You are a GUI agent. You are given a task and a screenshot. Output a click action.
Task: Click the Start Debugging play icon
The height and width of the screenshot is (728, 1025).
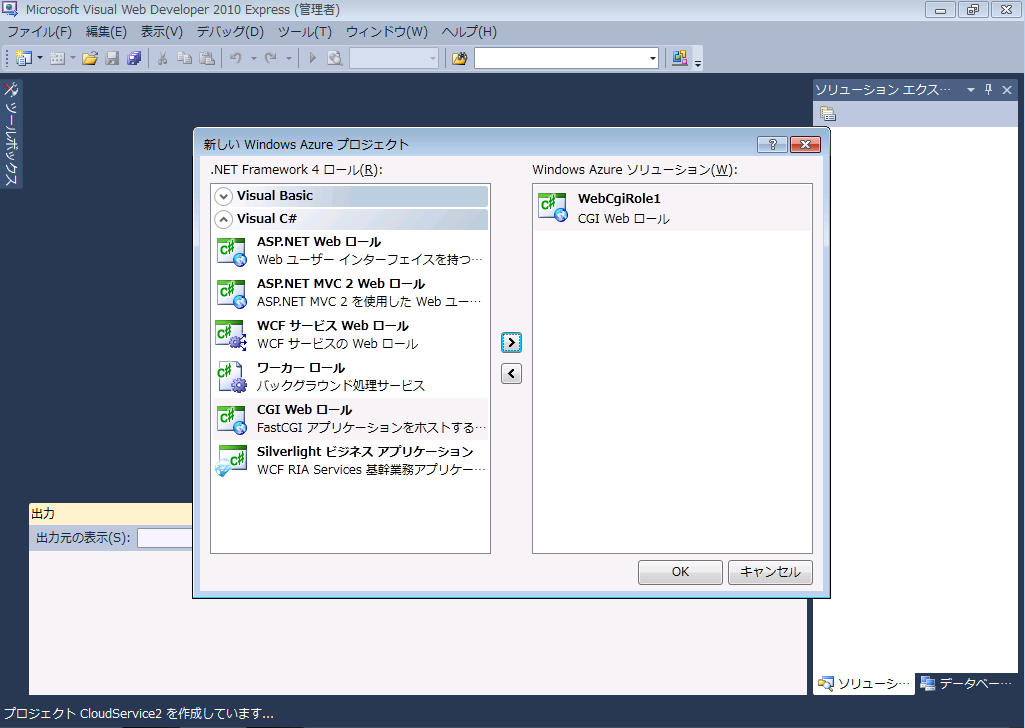[x=312, y=58]
